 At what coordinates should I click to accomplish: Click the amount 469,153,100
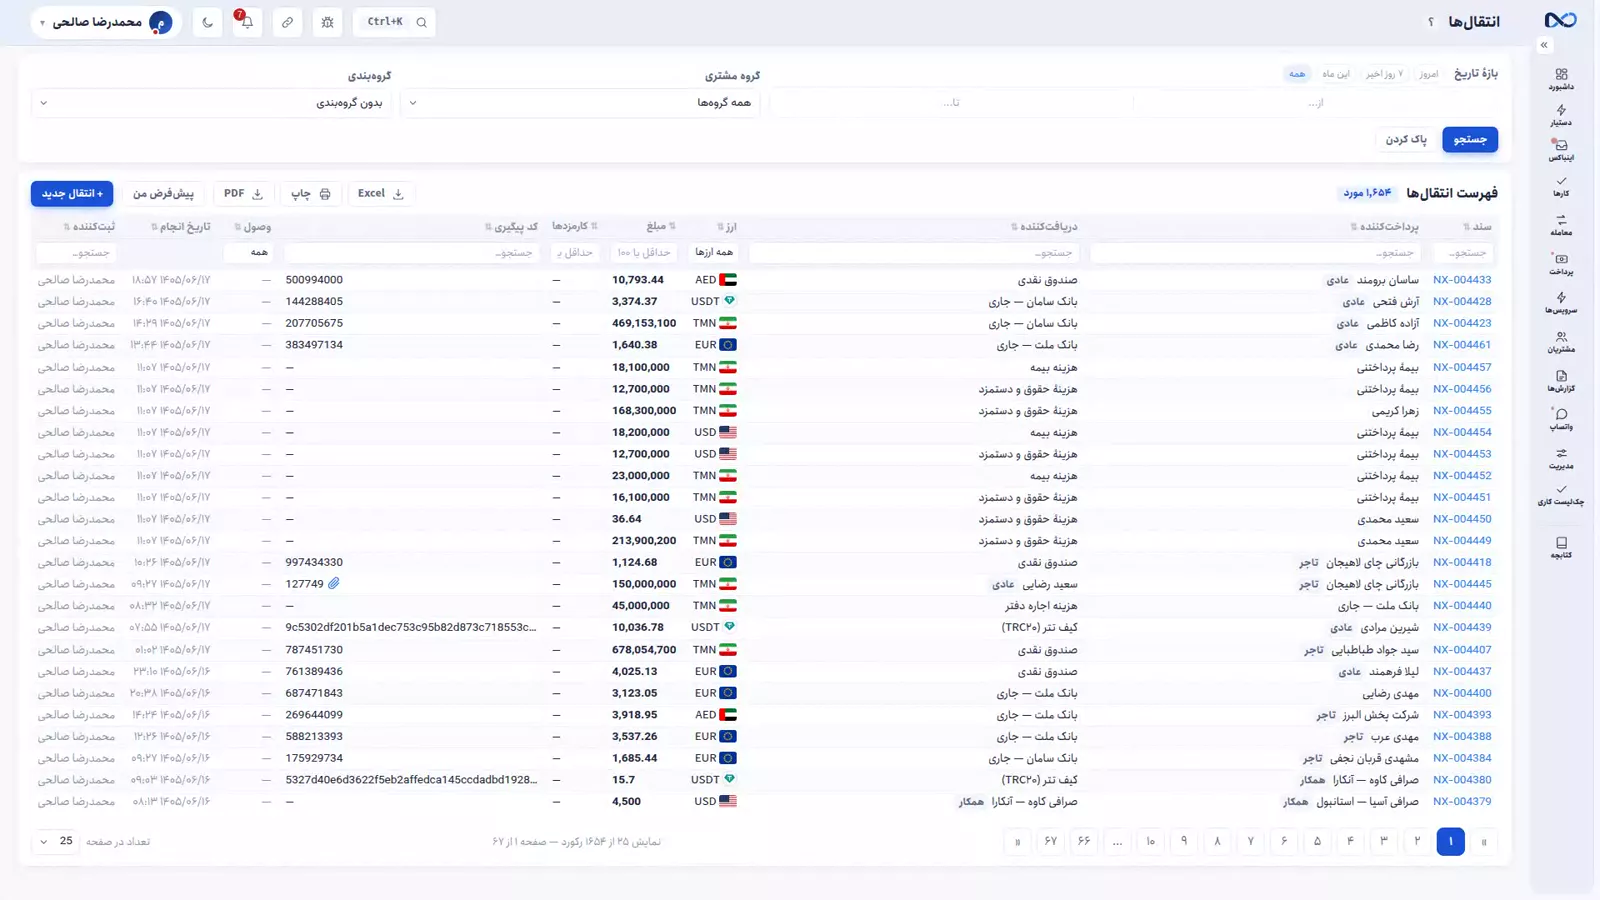pos(644,323)
